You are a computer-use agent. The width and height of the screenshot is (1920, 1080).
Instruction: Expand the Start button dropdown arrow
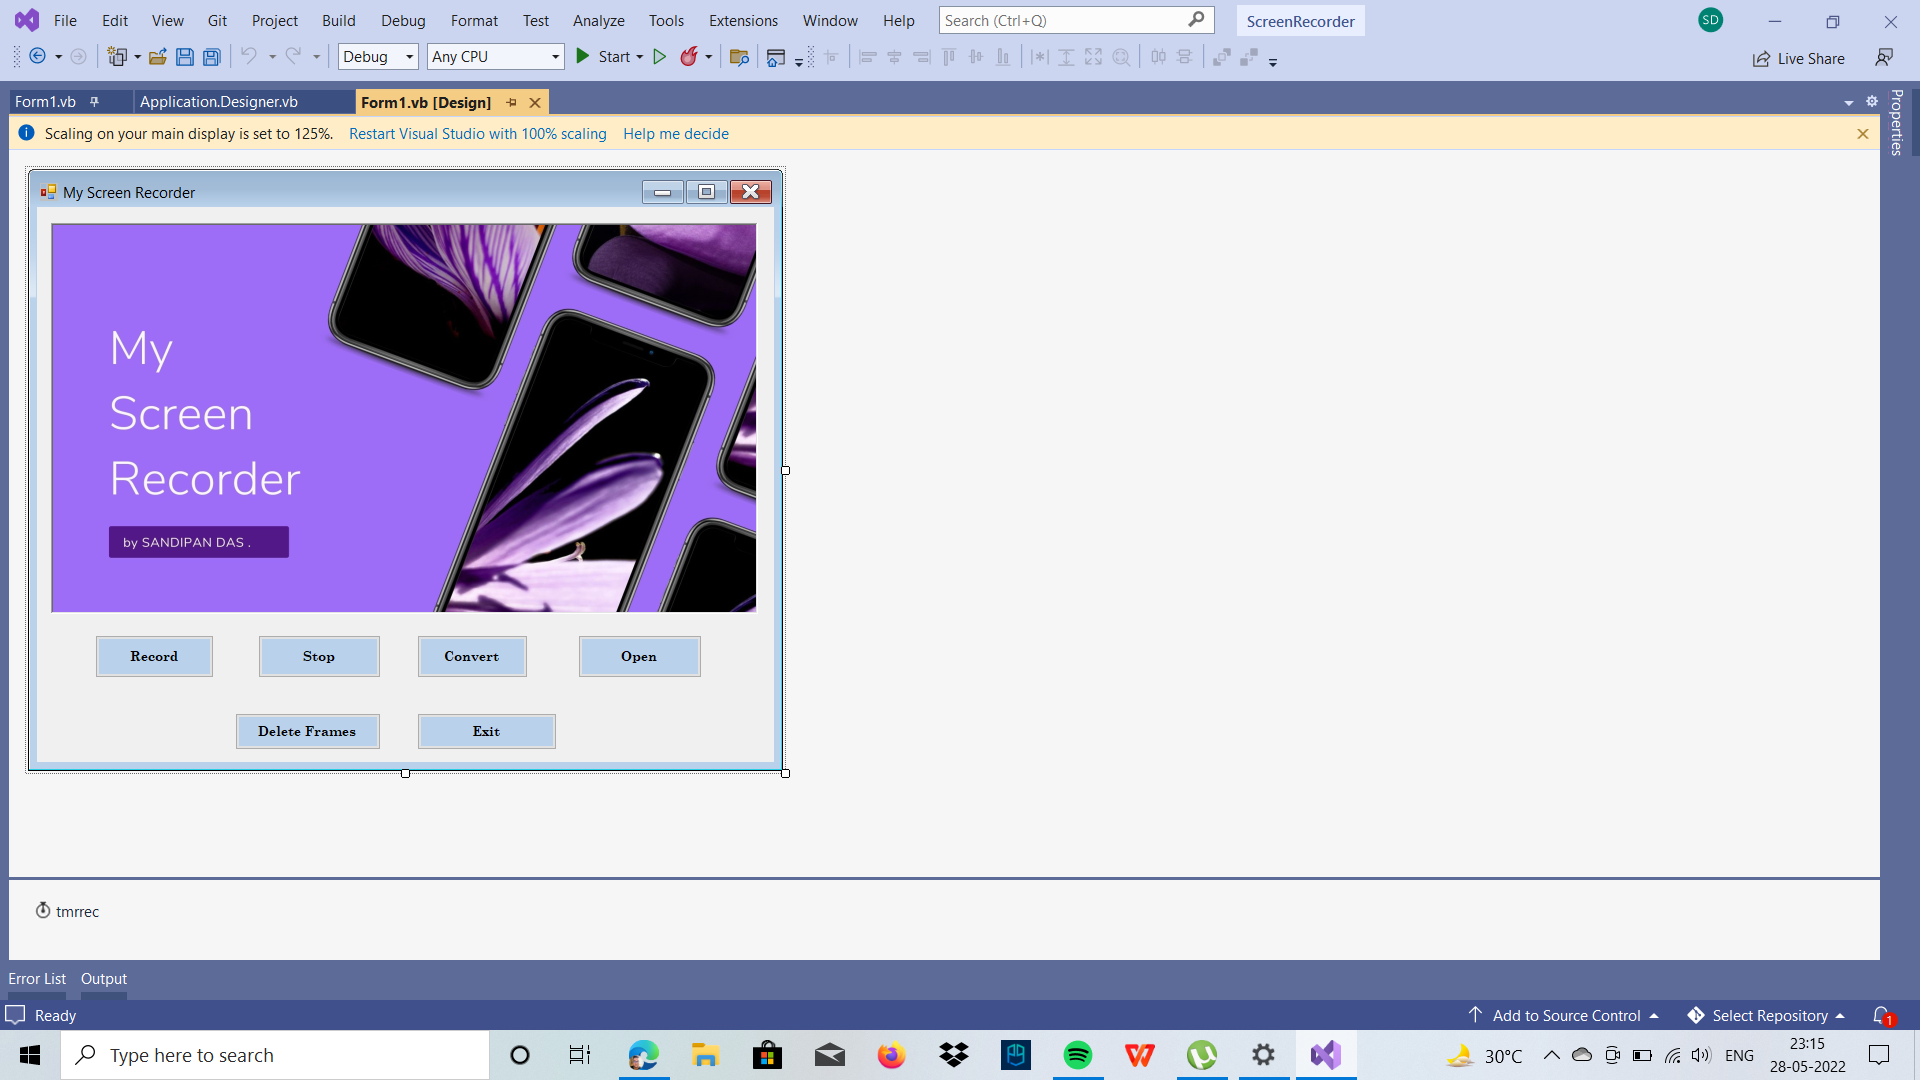click(x=638, y=56)
